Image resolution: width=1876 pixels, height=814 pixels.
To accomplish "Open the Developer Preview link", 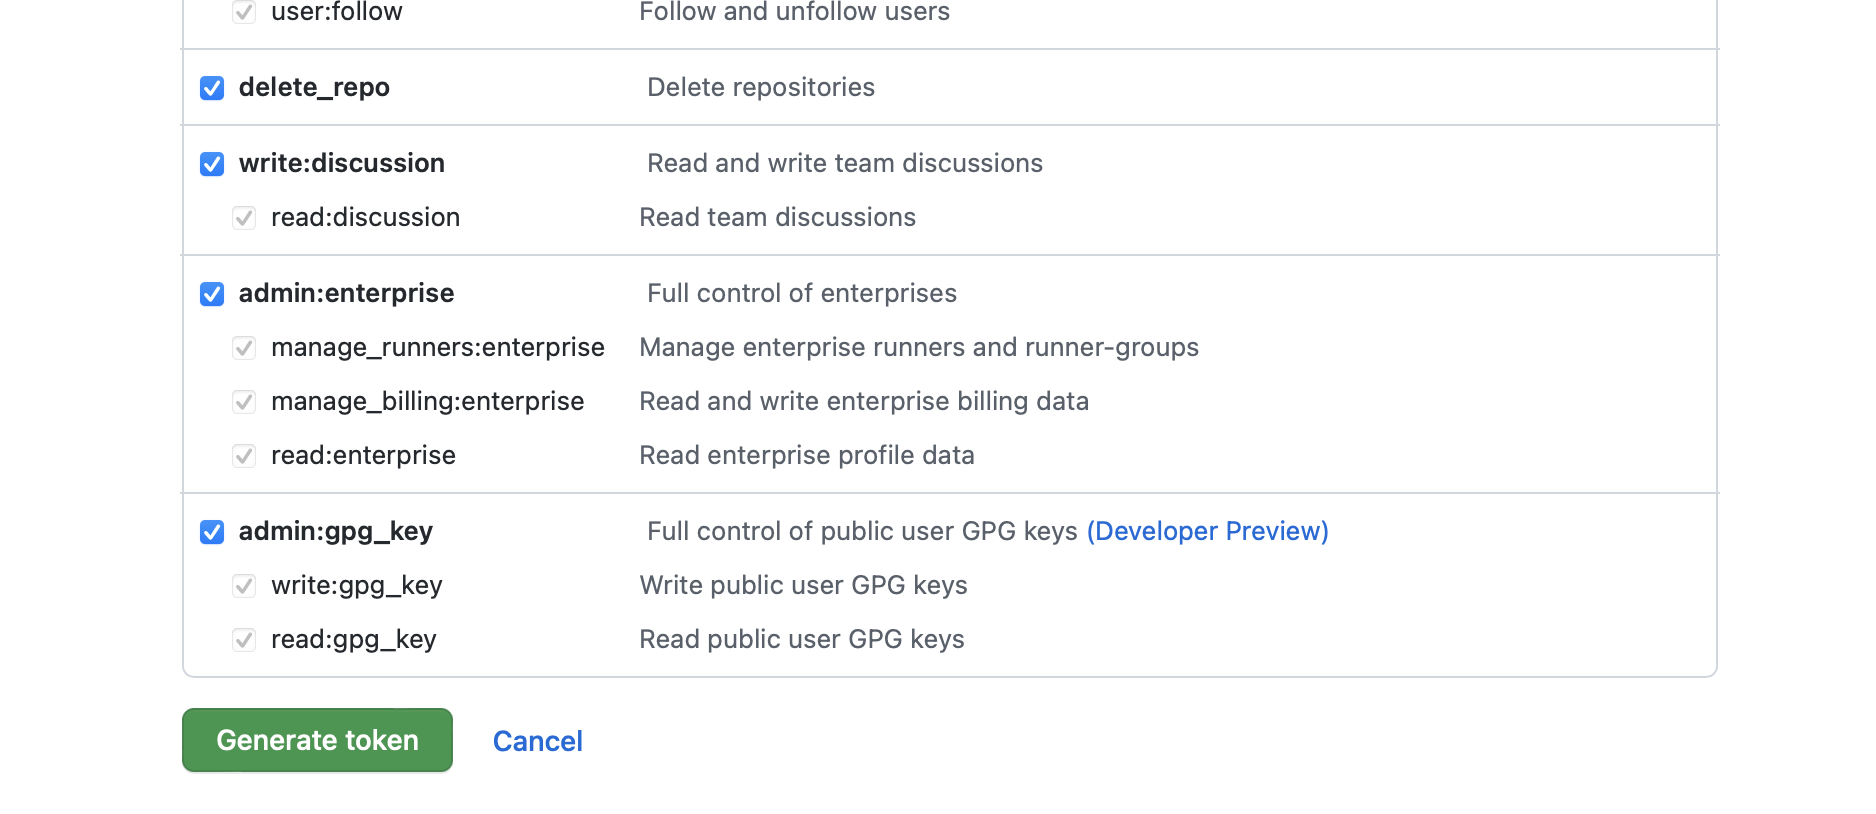I will coord(1207,531).
